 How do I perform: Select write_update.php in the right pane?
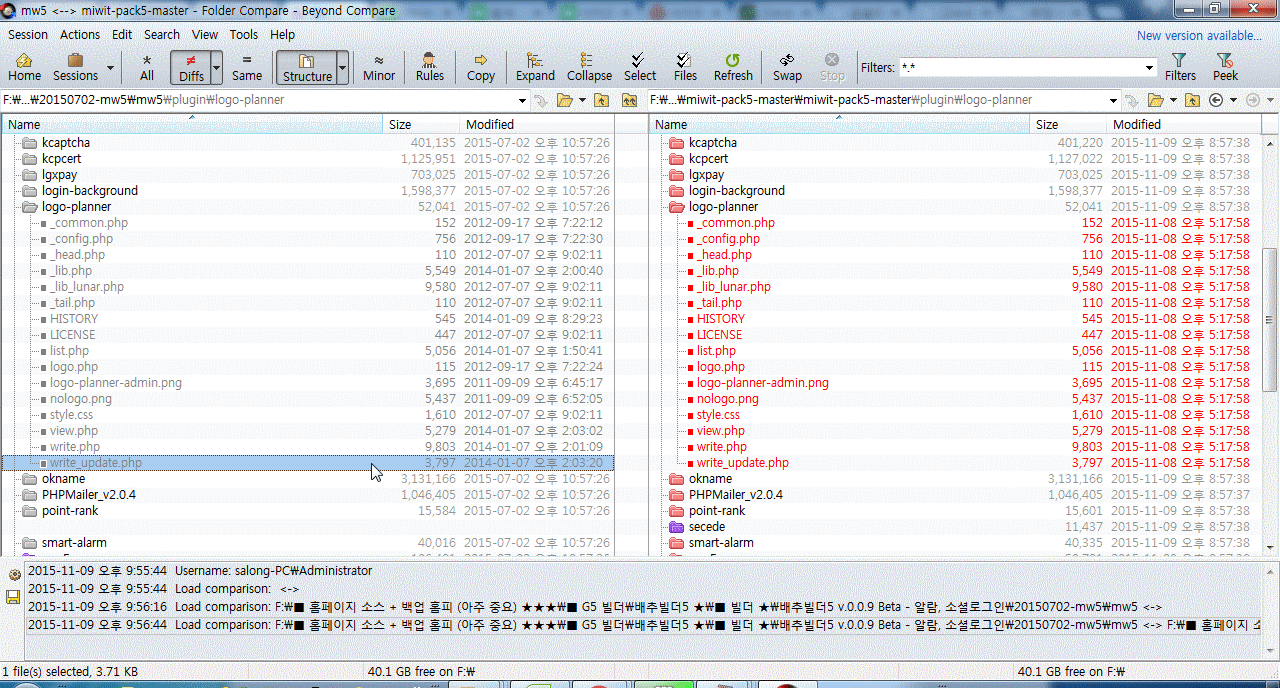click(743, 463)
